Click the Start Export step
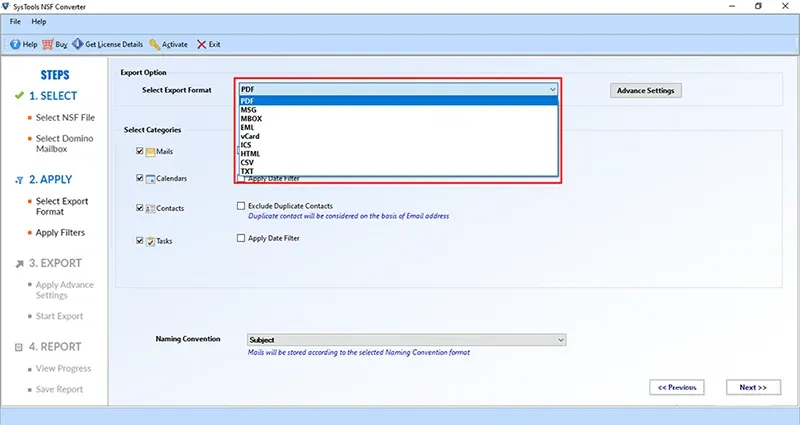Image resolution: width=800 pixels, height=425 pixels. coord(59,316)
